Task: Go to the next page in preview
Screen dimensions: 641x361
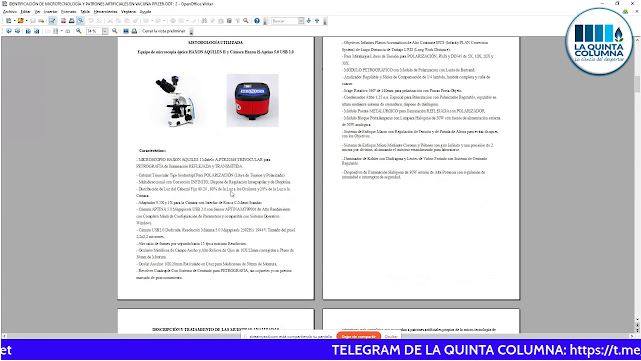Action: point(18,31)
